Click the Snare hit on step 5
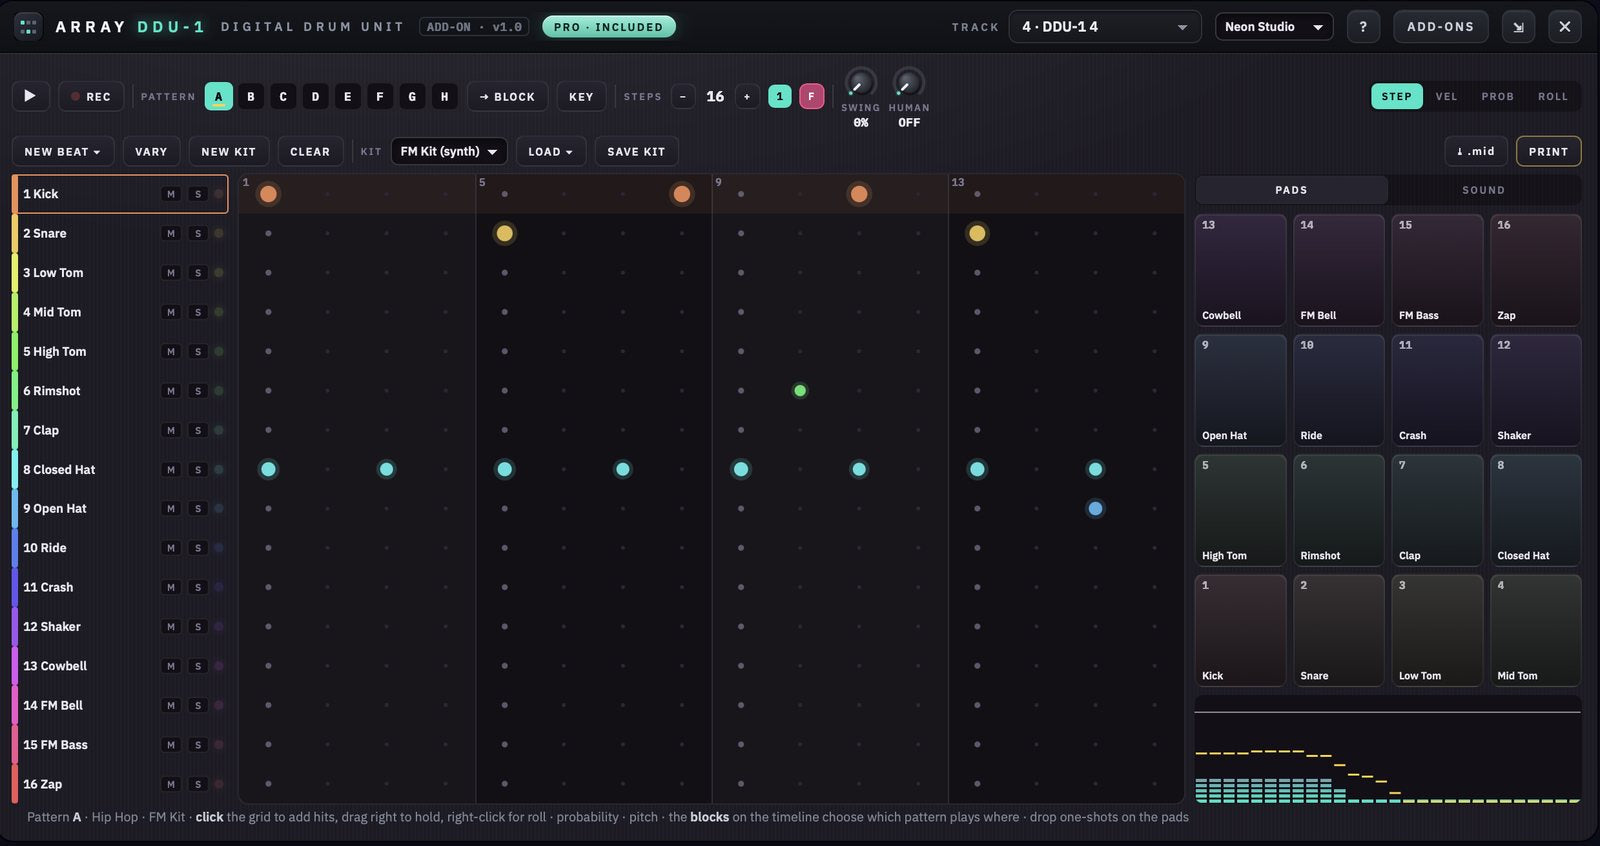The height and width of the screenshot is (846, 1600). [504, 233]
